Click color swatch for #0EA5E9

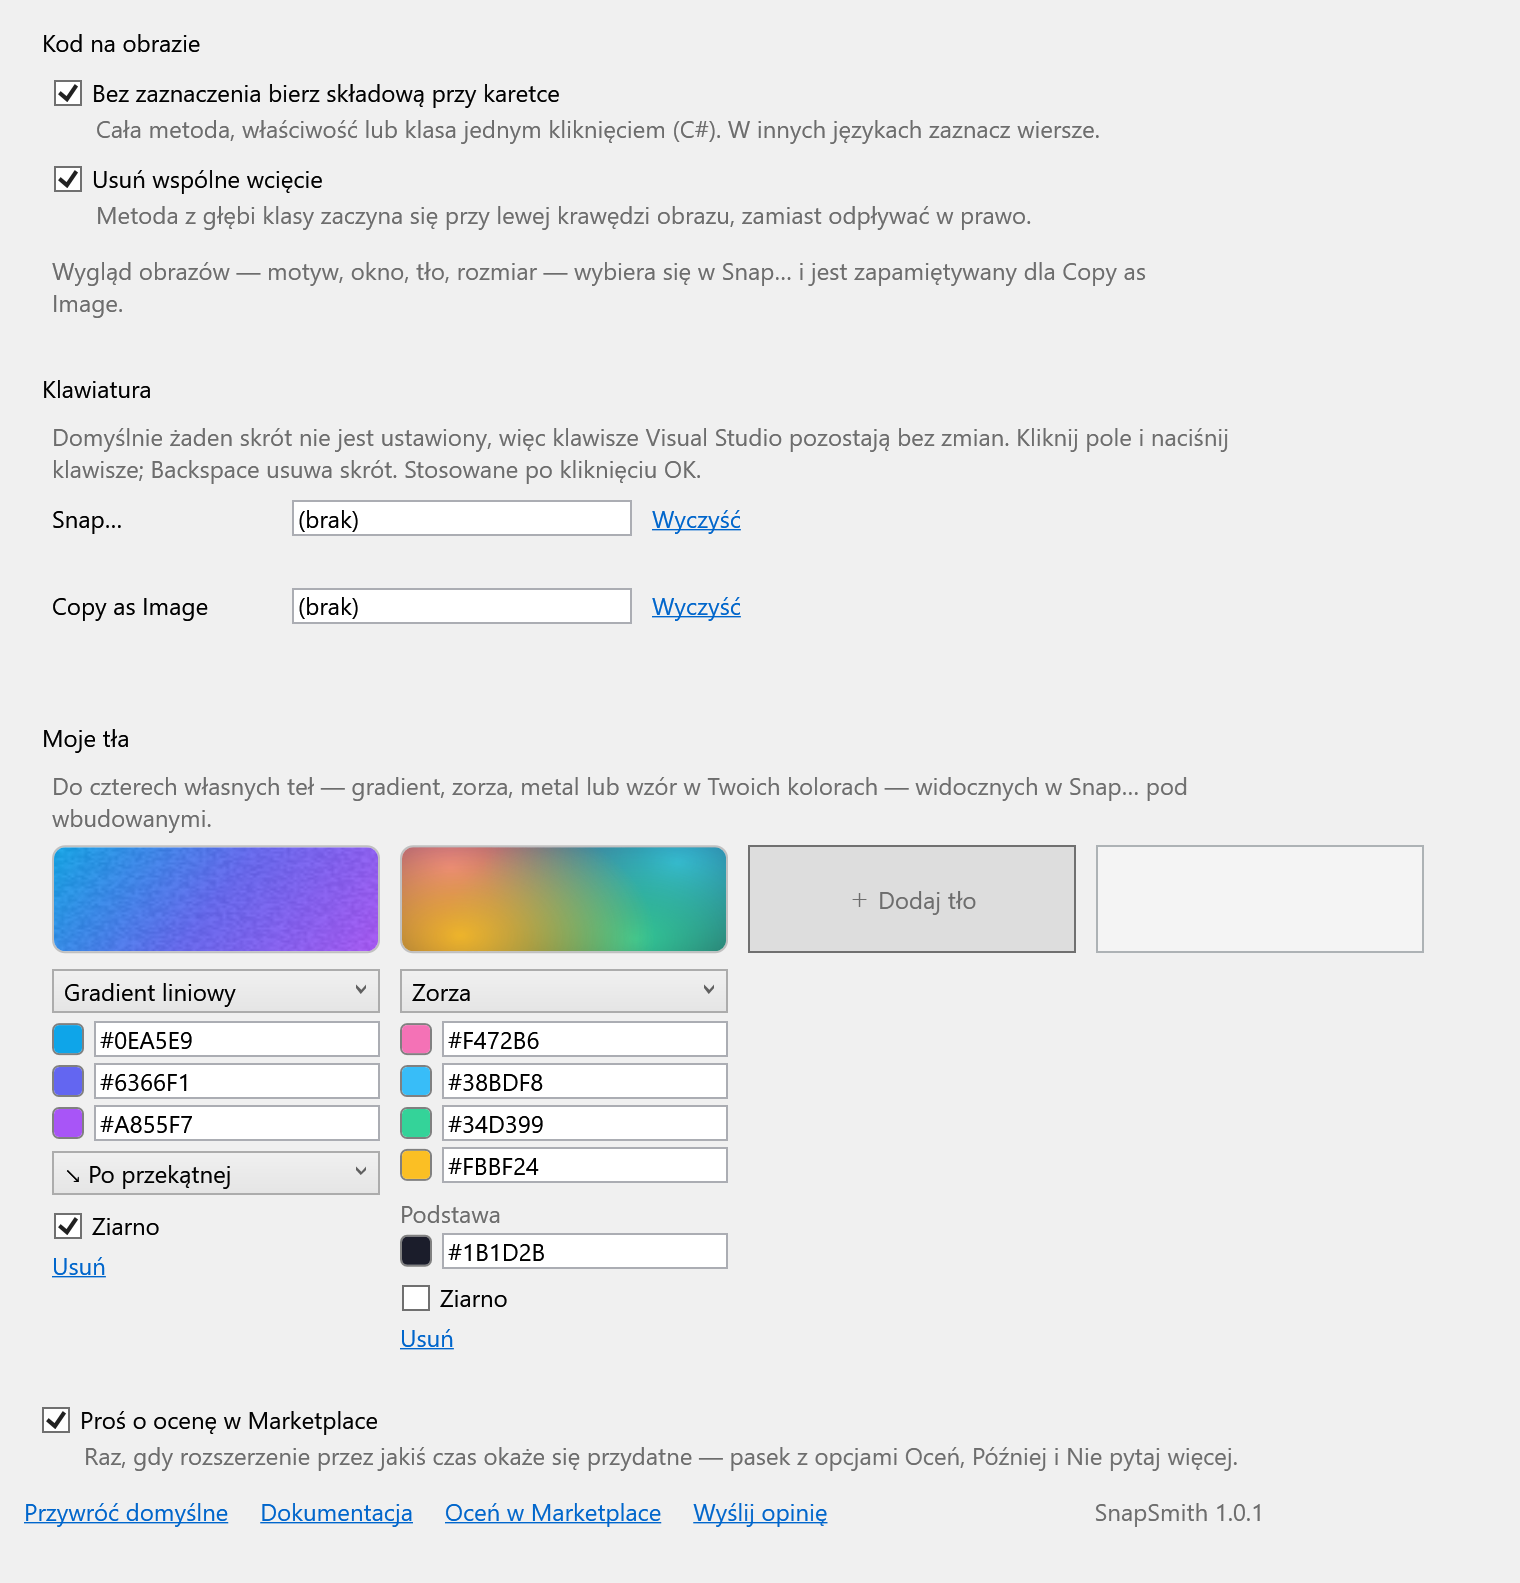(x=68, y=1039)
